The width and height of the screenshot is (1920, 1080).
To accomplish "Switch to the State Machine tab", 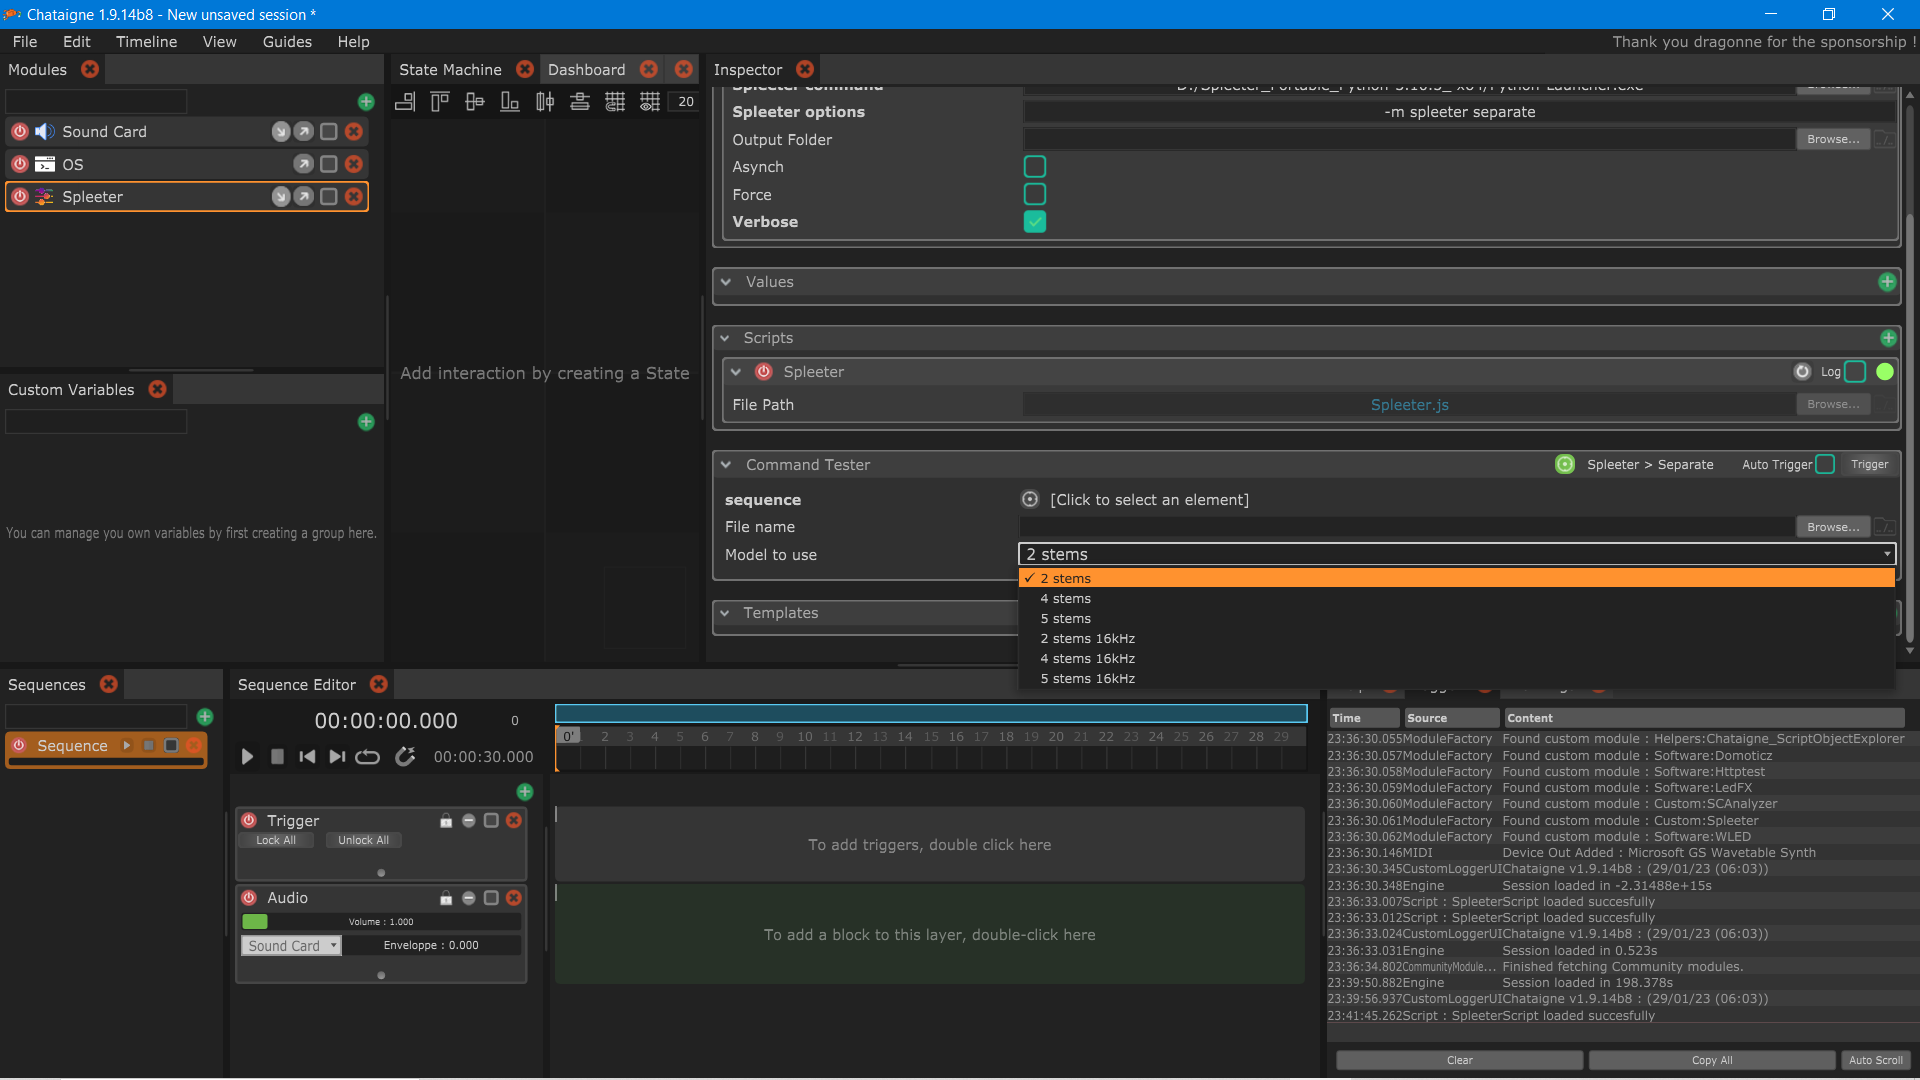I will 450,70.
